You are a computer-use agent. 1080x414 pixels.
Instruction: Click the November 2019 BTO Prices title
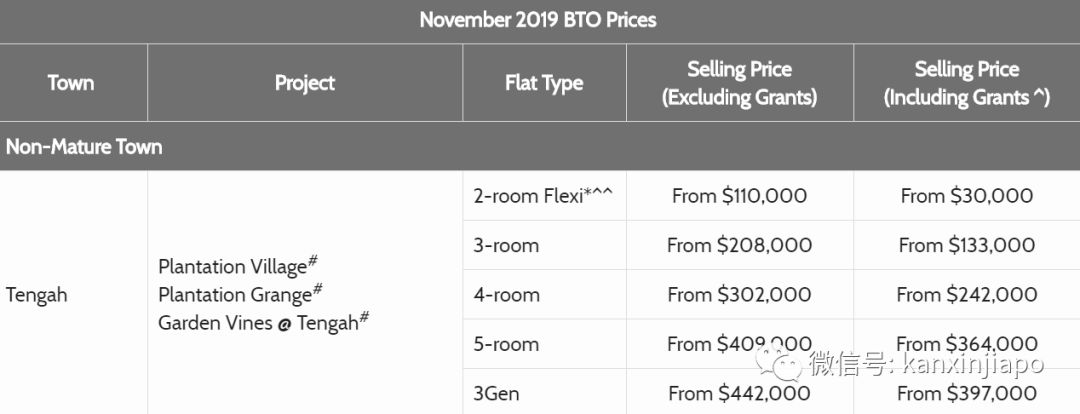tap(538, 20)
